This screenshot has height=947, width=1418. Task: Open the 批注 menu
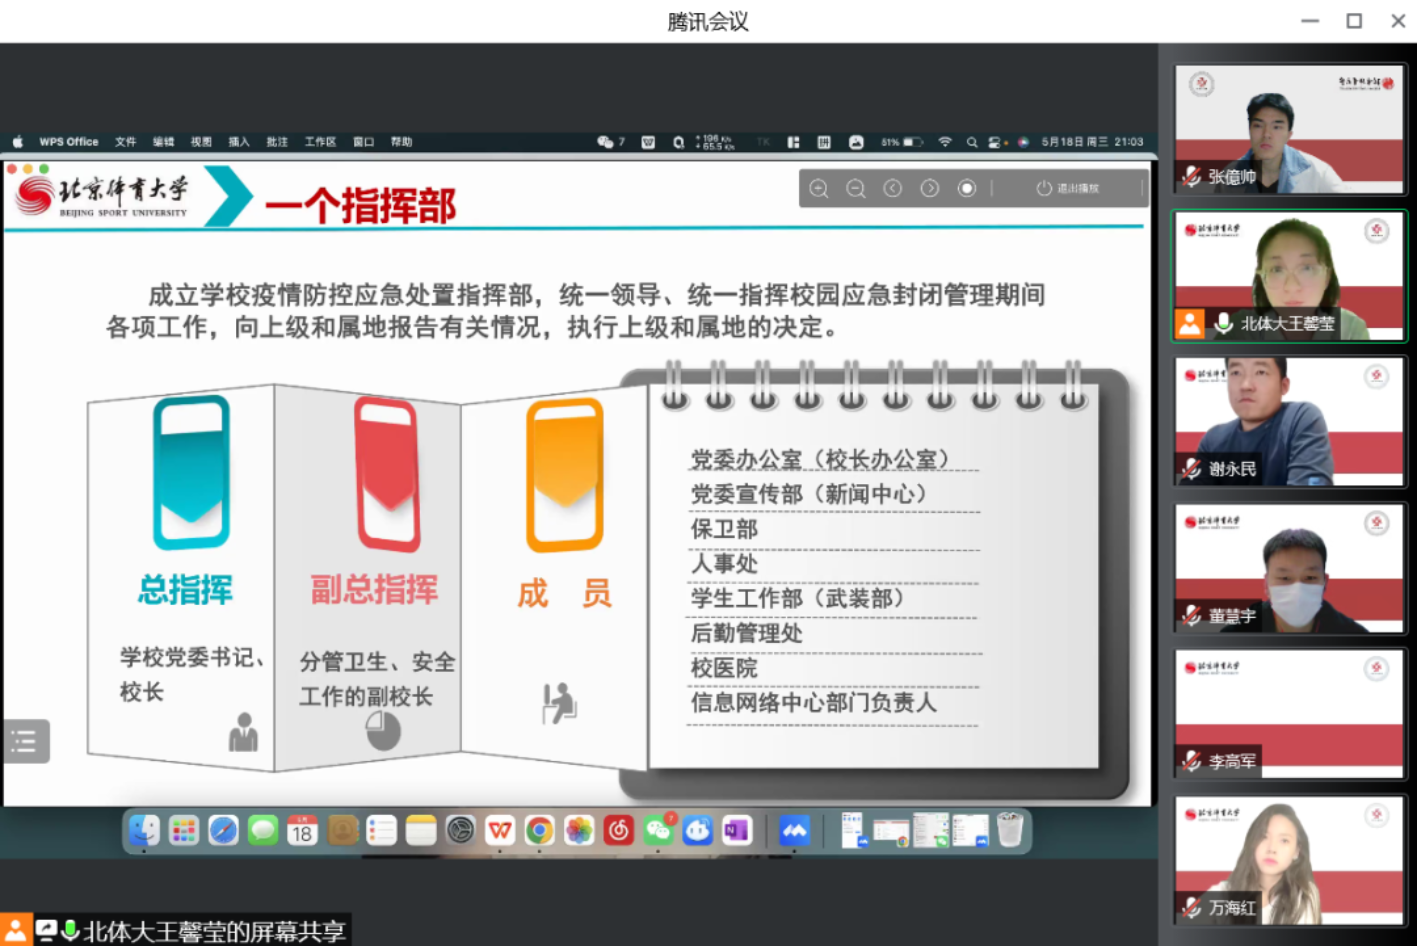pyautogui.click(x=277, y=142)
